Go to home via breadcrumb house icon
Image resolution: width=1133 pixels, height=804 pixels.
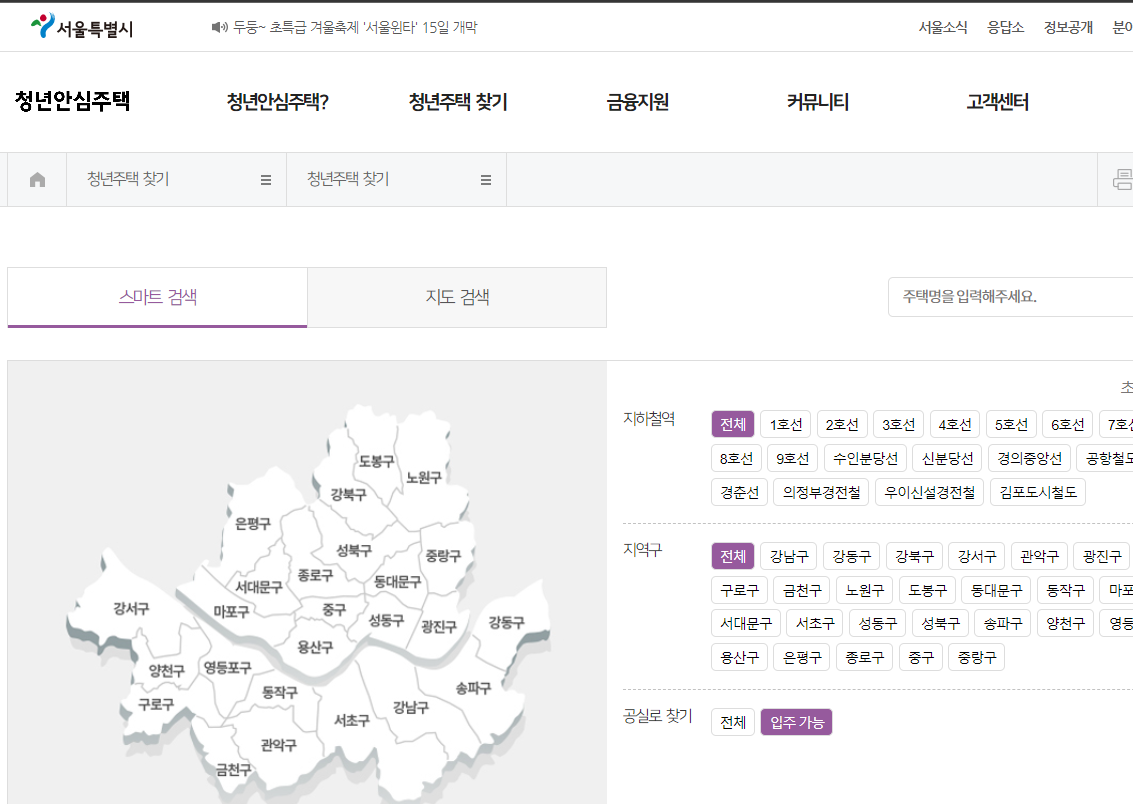tap(38, 179)
